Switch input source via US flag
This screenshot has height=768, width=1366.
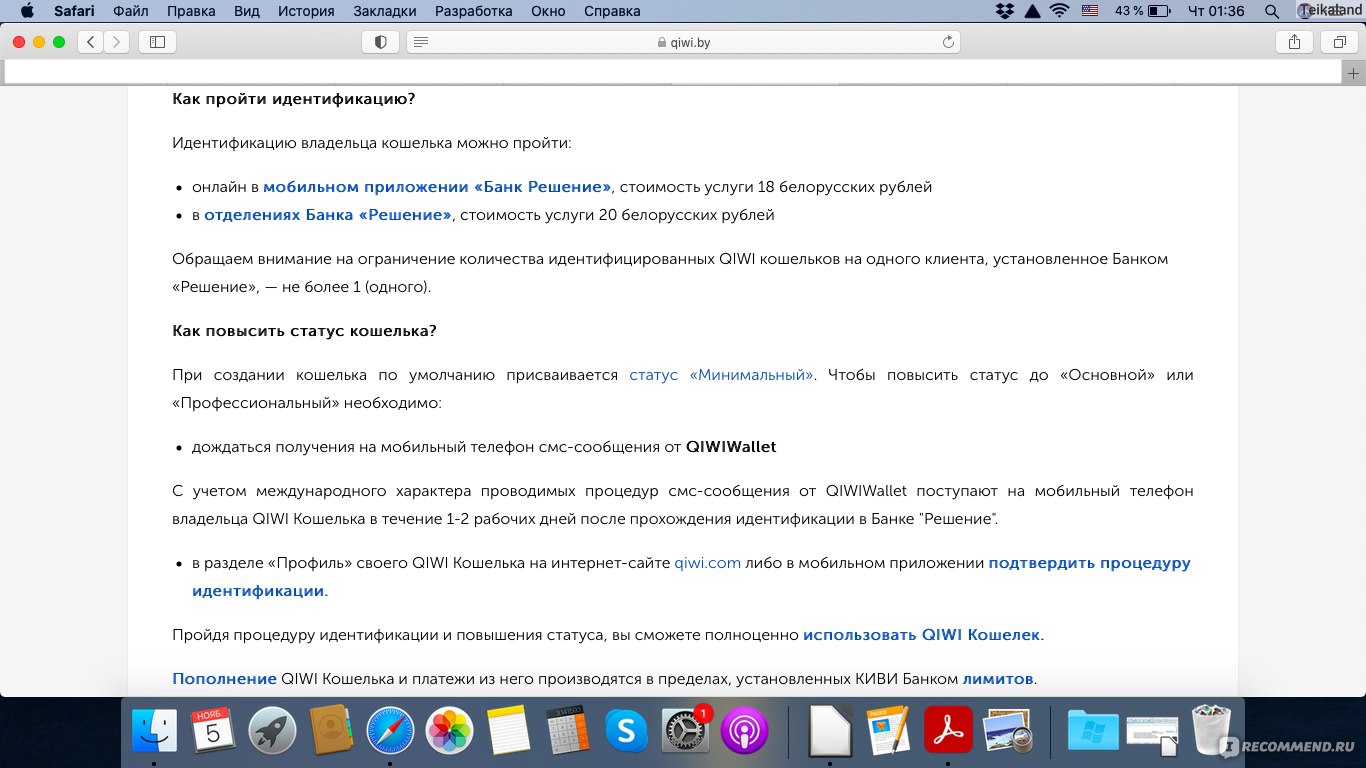pos(1090,11)
